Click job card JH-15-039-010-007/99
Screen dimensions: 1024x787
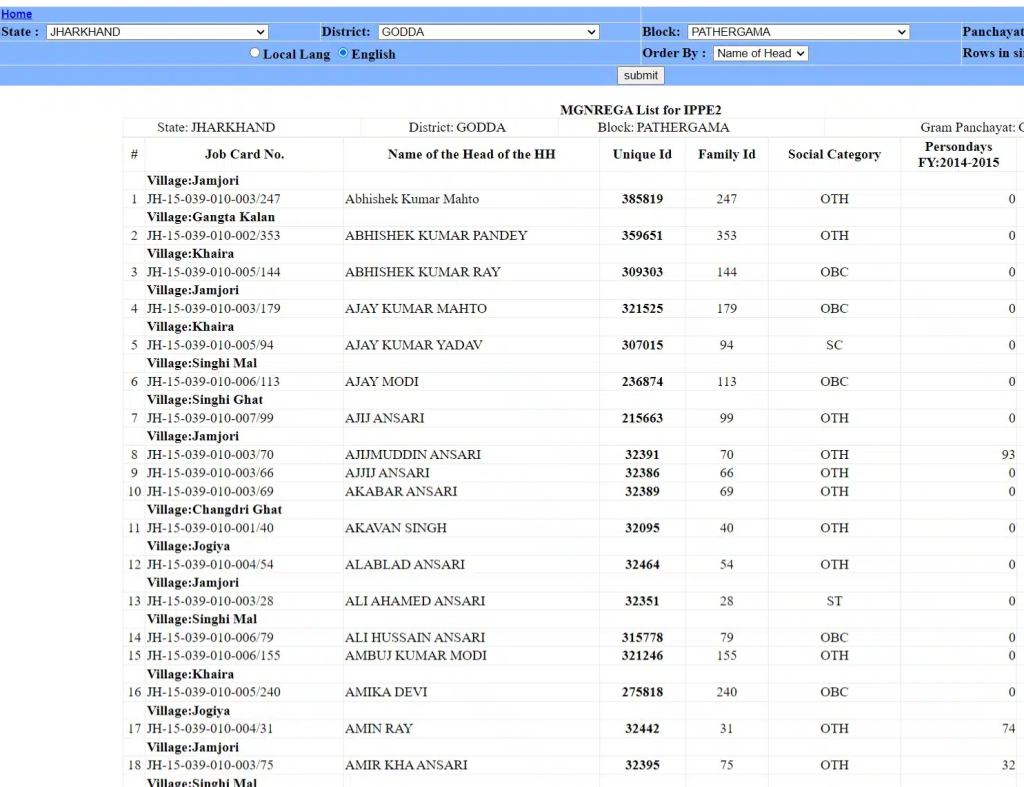click(210, 419)
